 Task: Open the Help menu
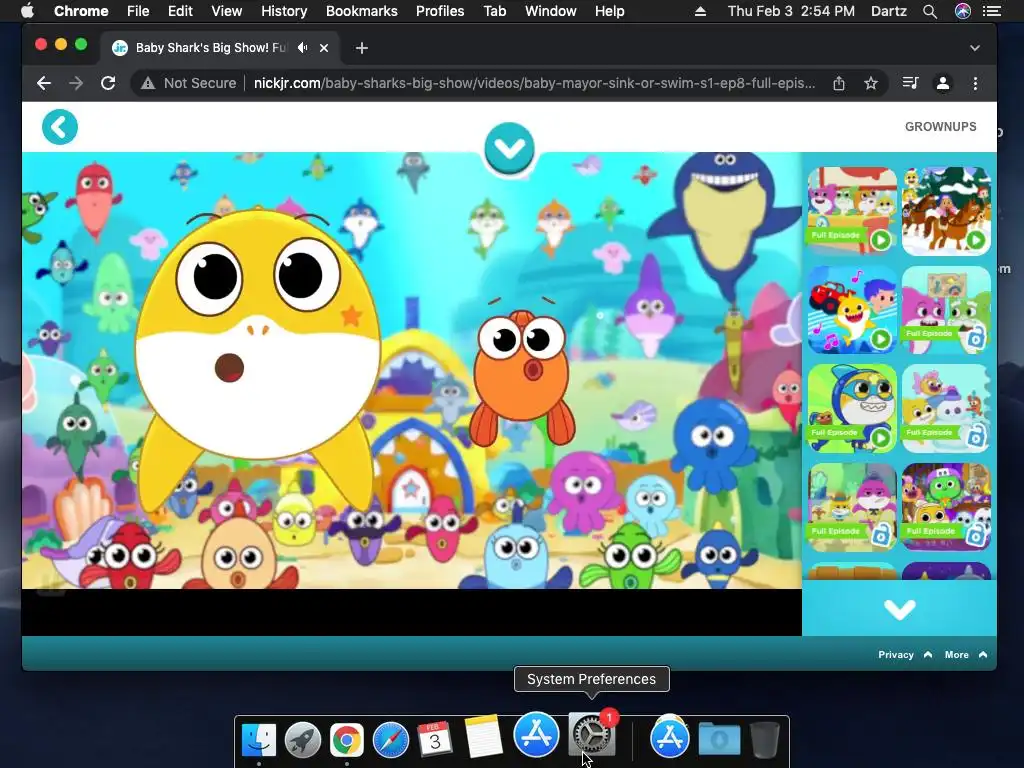609,11
